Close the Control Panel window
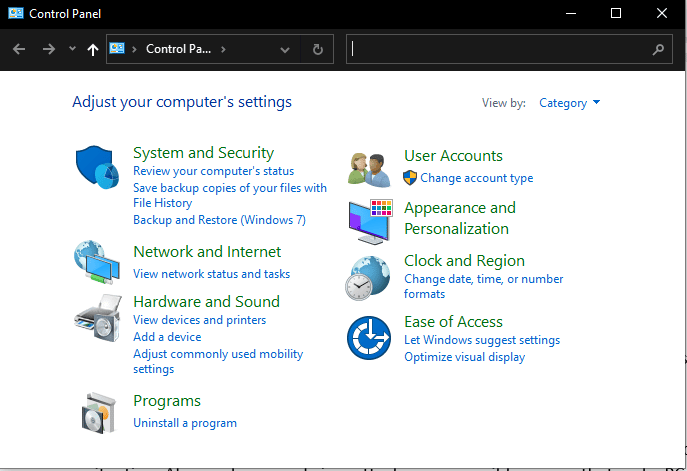The width and height of the screenshot is (687, 471). pyautogui.click(x=662, y=14)
